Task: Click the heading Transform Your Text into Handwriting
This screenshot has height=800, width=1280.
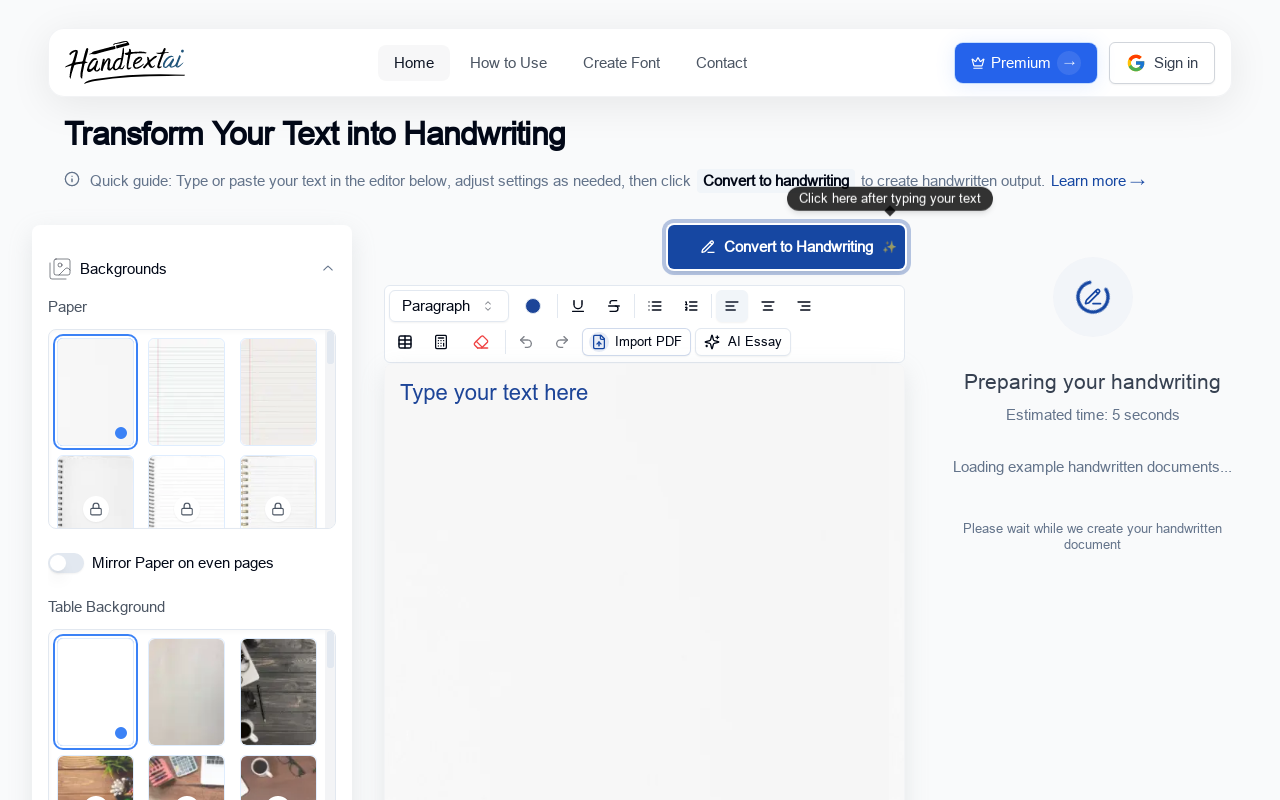Action: coord(315,133)
